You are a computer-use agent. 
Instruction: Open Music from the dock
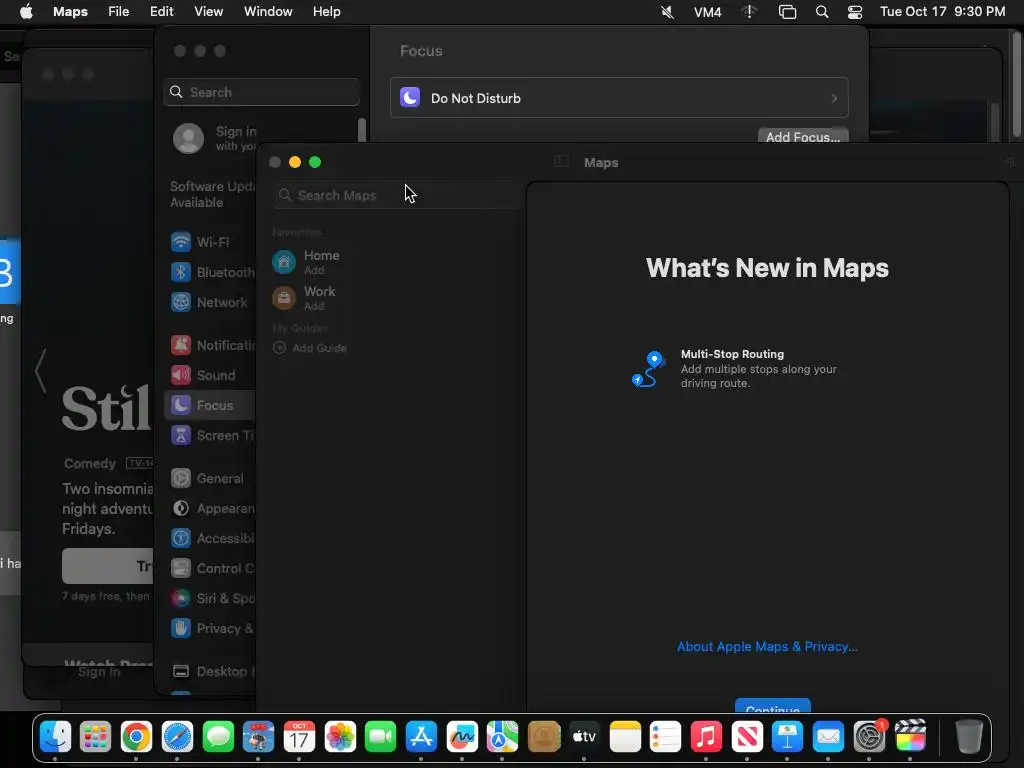click(706, 737)
